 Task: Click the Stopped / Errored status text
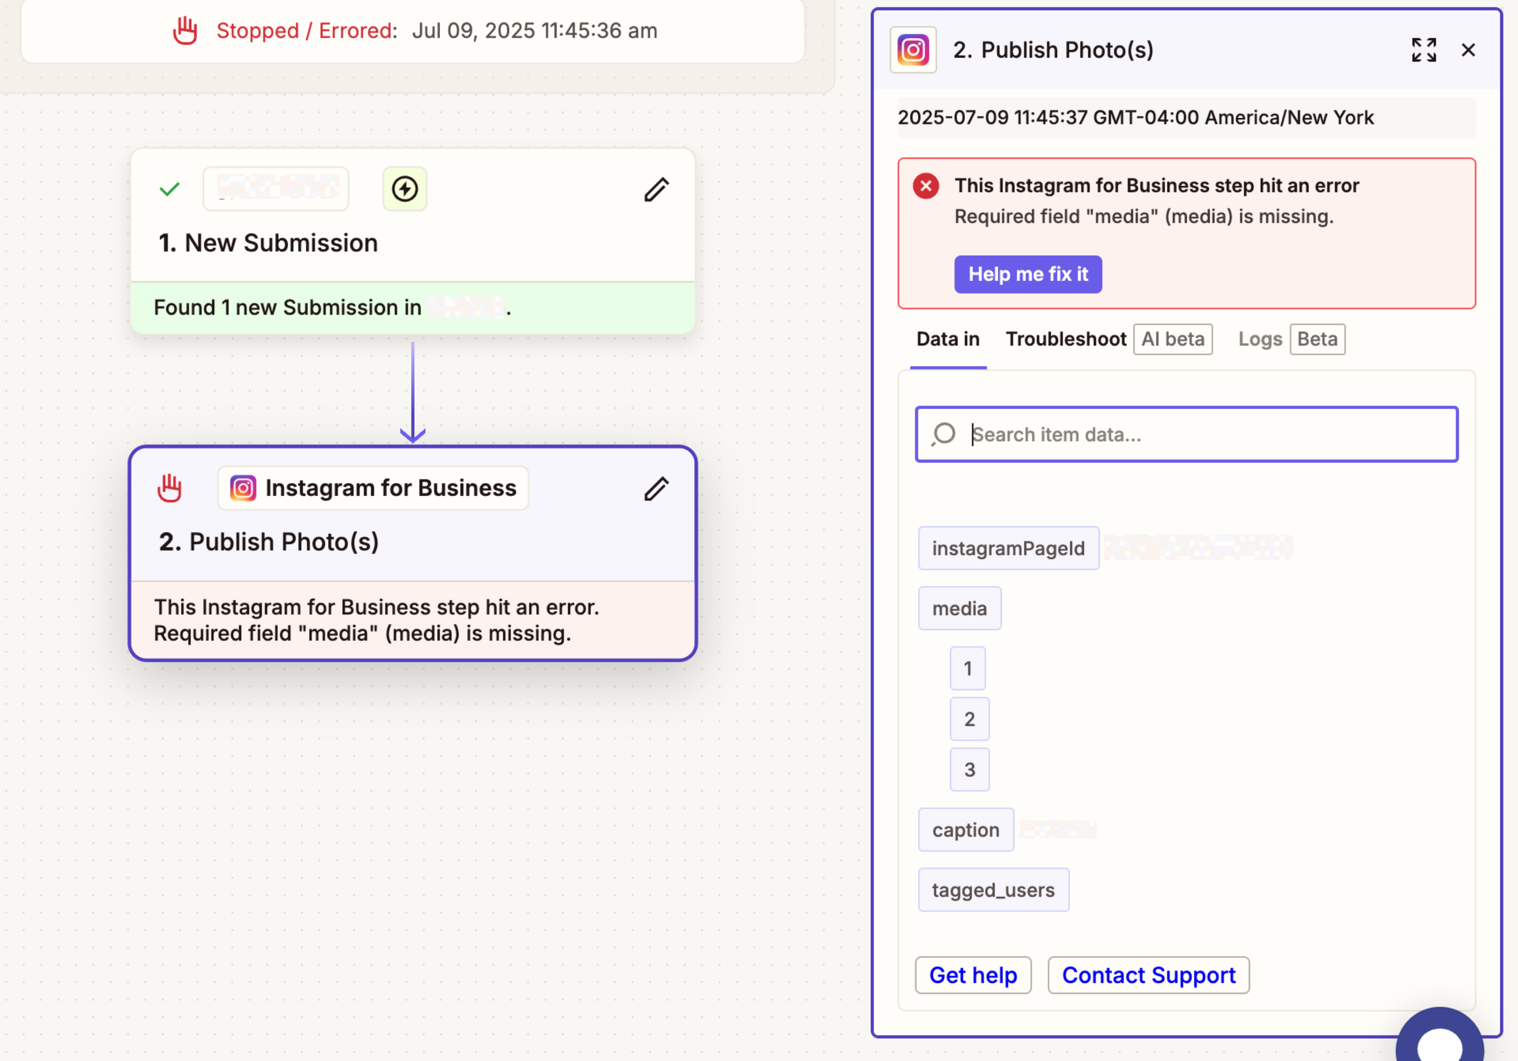click(x=306, y=31)
